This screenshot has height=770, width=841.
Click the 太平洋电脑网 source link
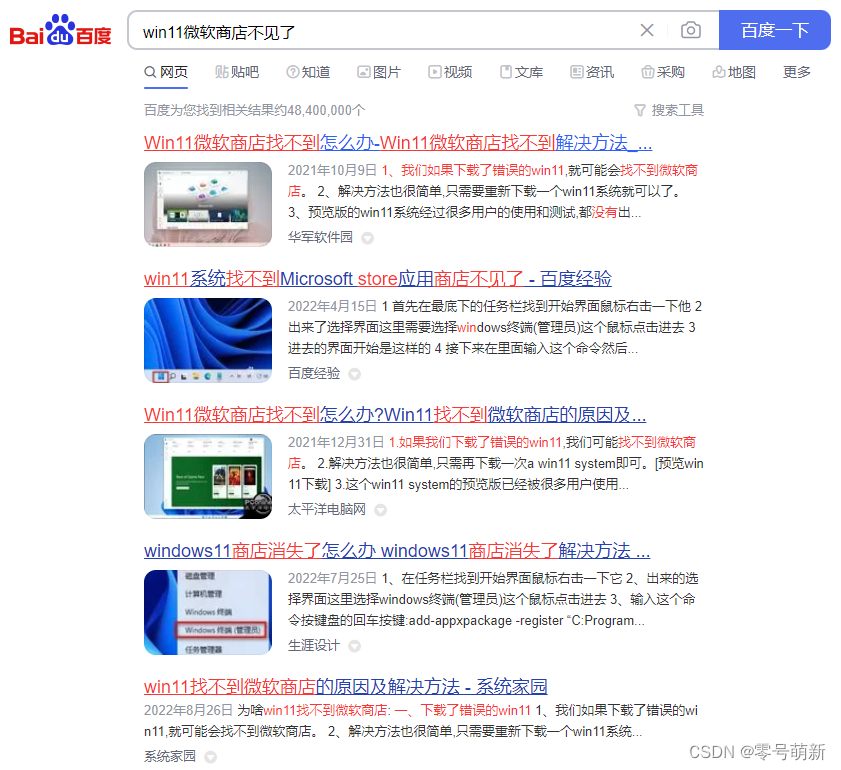(327, 509)
